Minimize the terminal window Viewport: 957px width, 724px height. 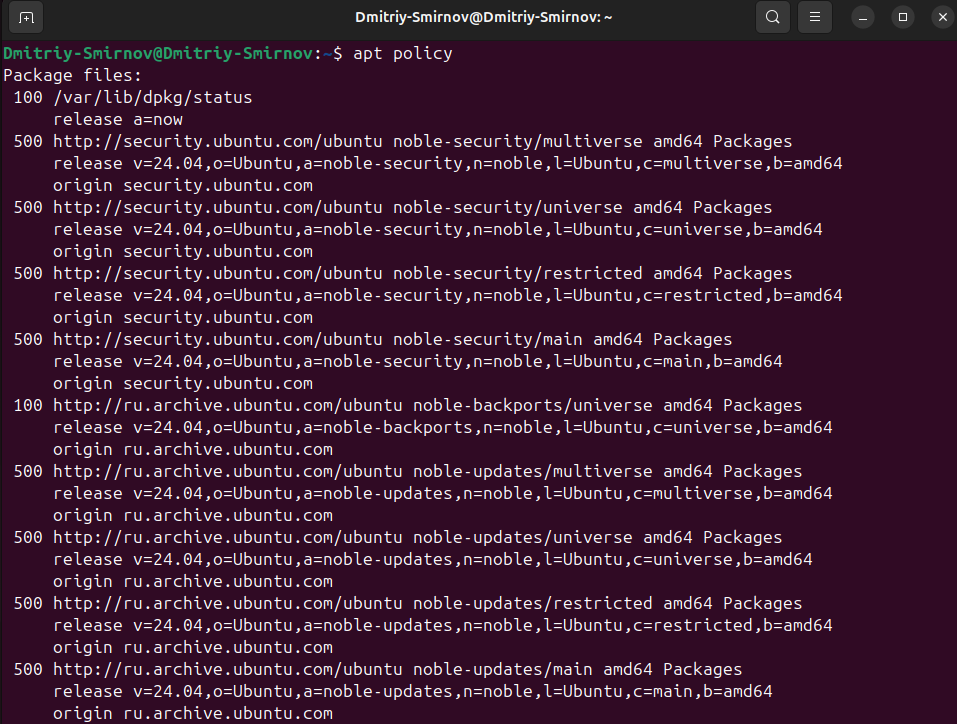pyautogui.click(x=863, y=18)
